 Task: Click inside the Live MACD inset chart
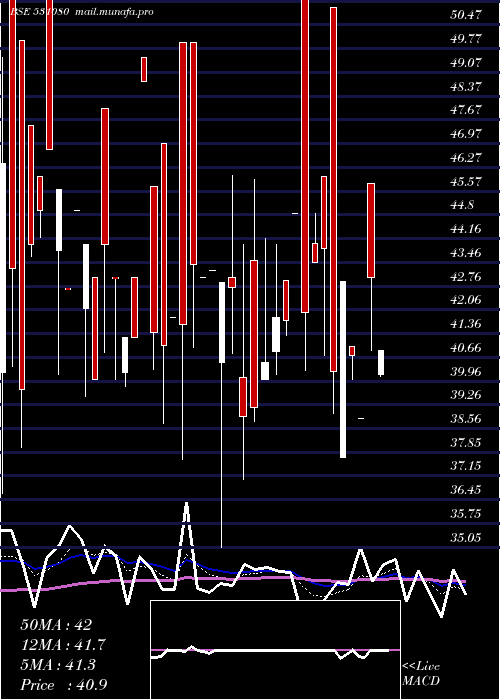(x=275, y=650)
